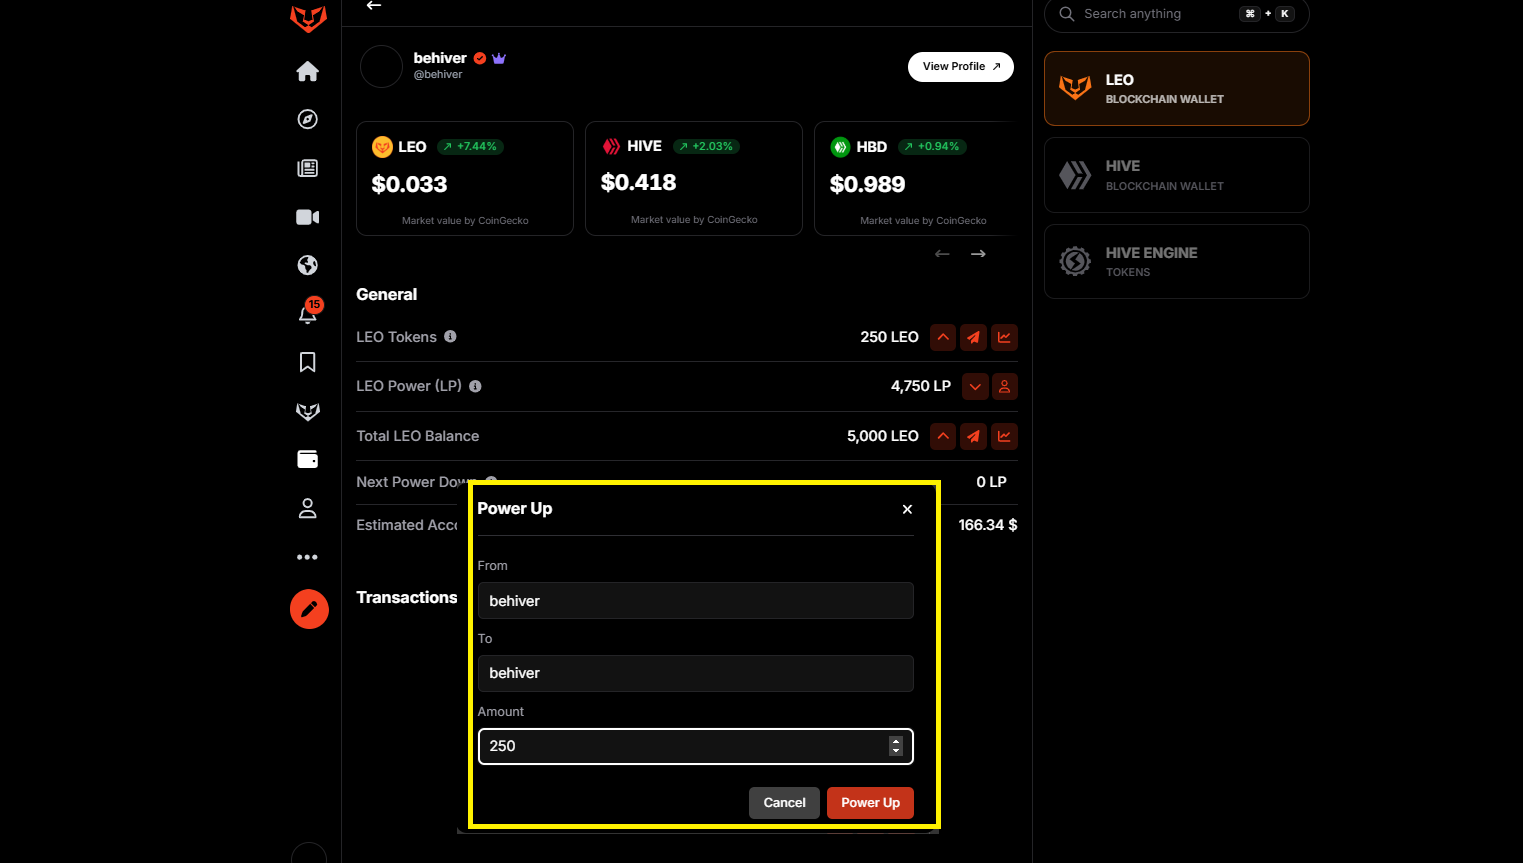Click send icon in LEO Tokens row
Image resolution: width=1523 pixels, height=863 pixels.
coord(974,337)
